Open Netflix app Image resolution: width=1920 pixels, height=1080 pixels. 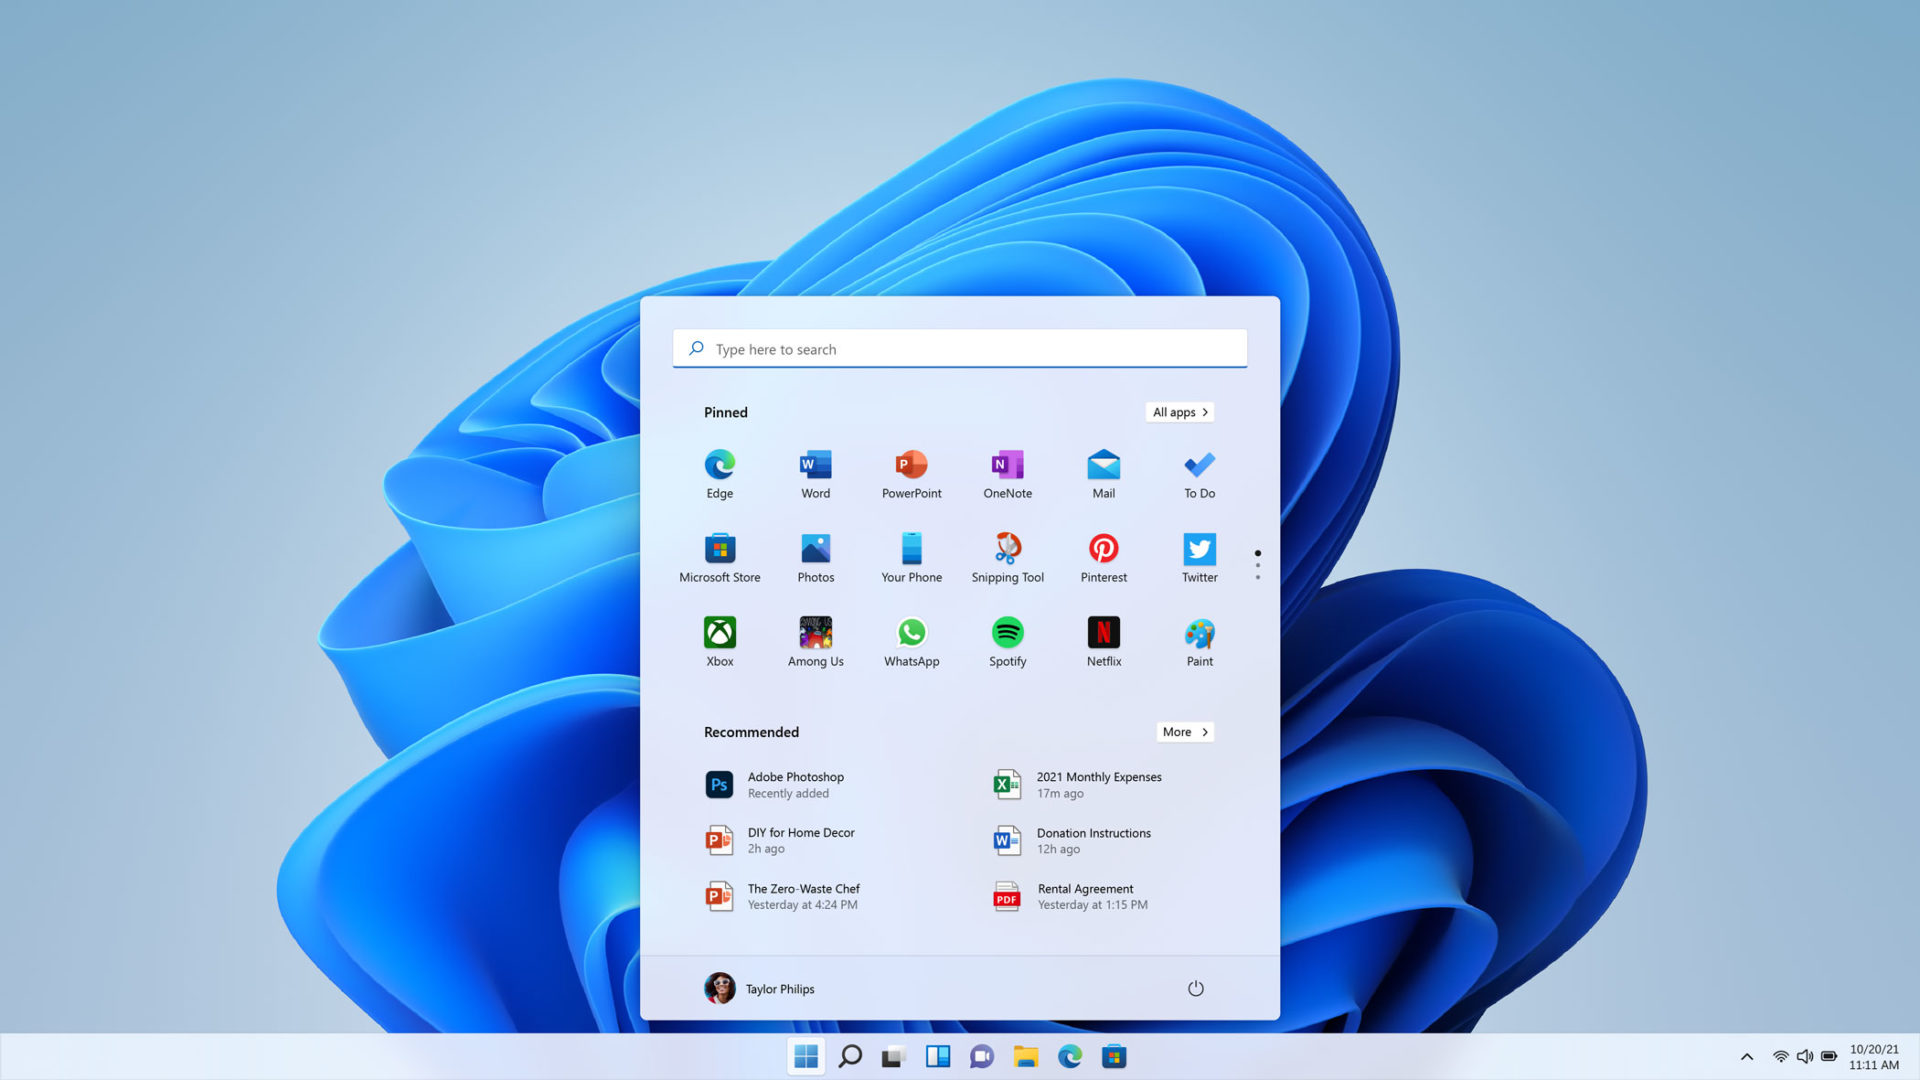point(1104,632)
